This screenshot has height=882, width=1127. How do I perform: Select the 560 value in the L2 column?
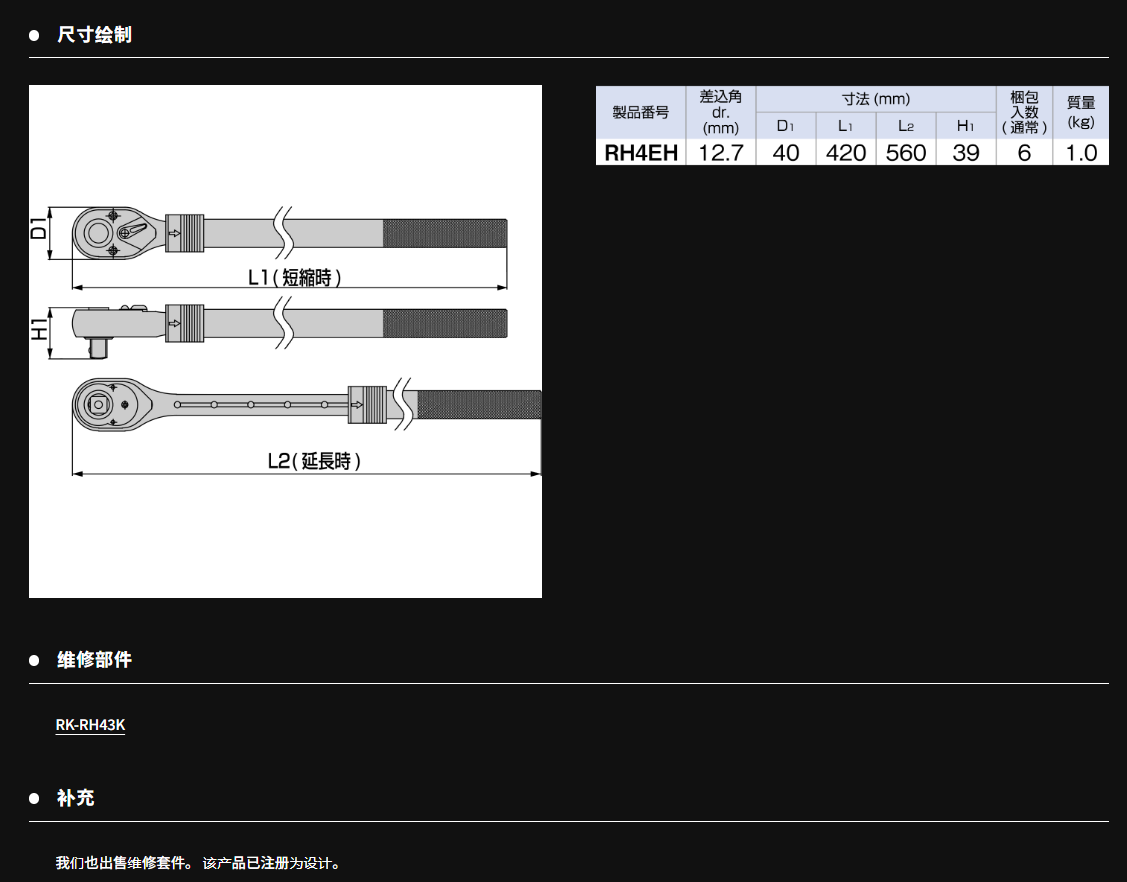point(905,153)
